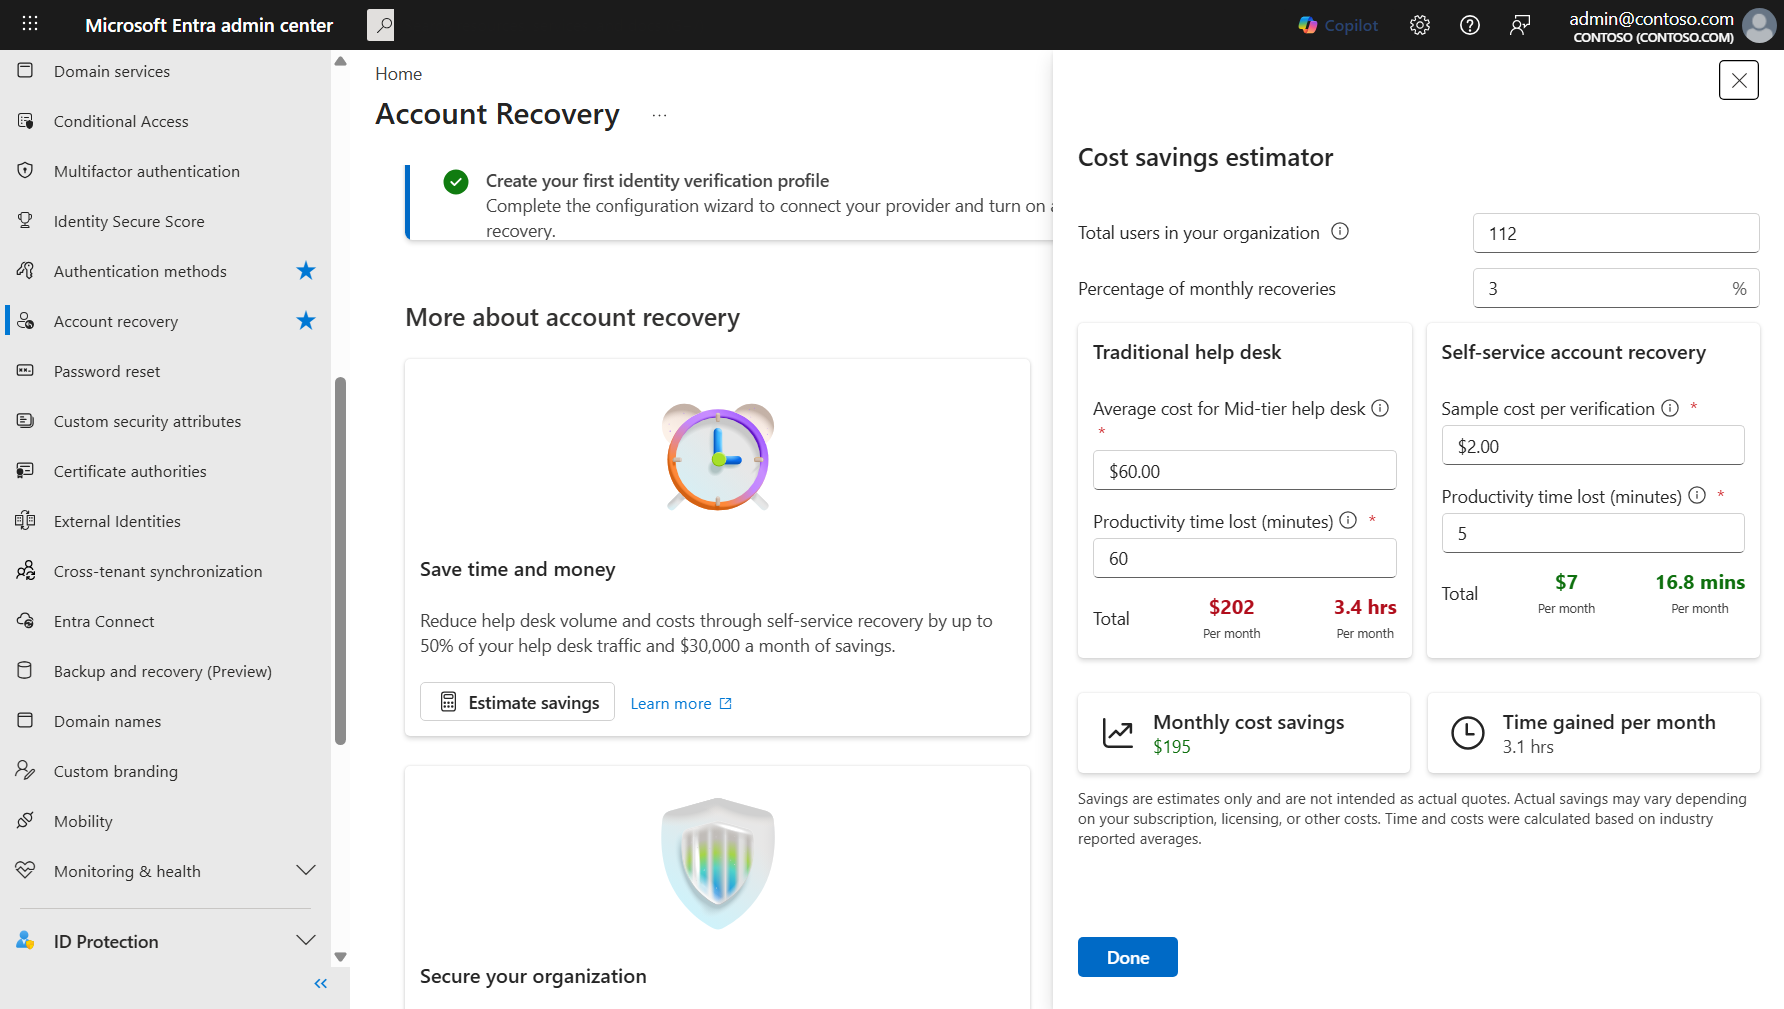
Task: Open the Account Recovery more options ellipsis
Action: (659, 116)
